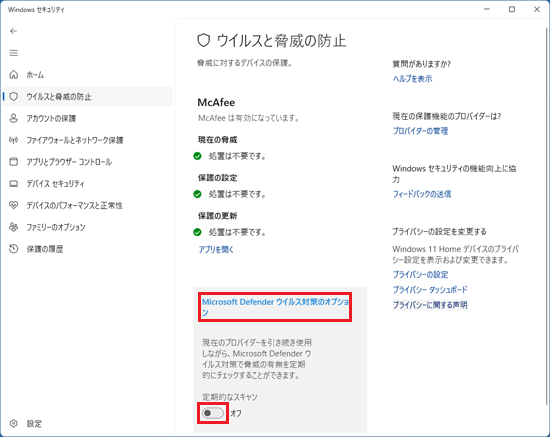The image size is (550, 437).
Task: Click the McAfee は有効になっています text
Action: 248,118
